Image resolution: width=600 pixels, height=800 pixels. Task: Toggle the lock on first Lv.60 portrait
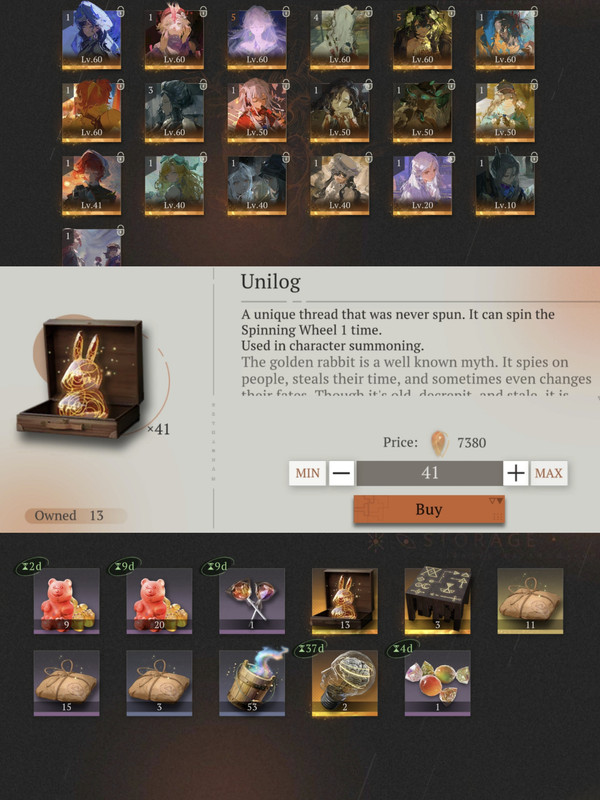[x=120, y=11]
